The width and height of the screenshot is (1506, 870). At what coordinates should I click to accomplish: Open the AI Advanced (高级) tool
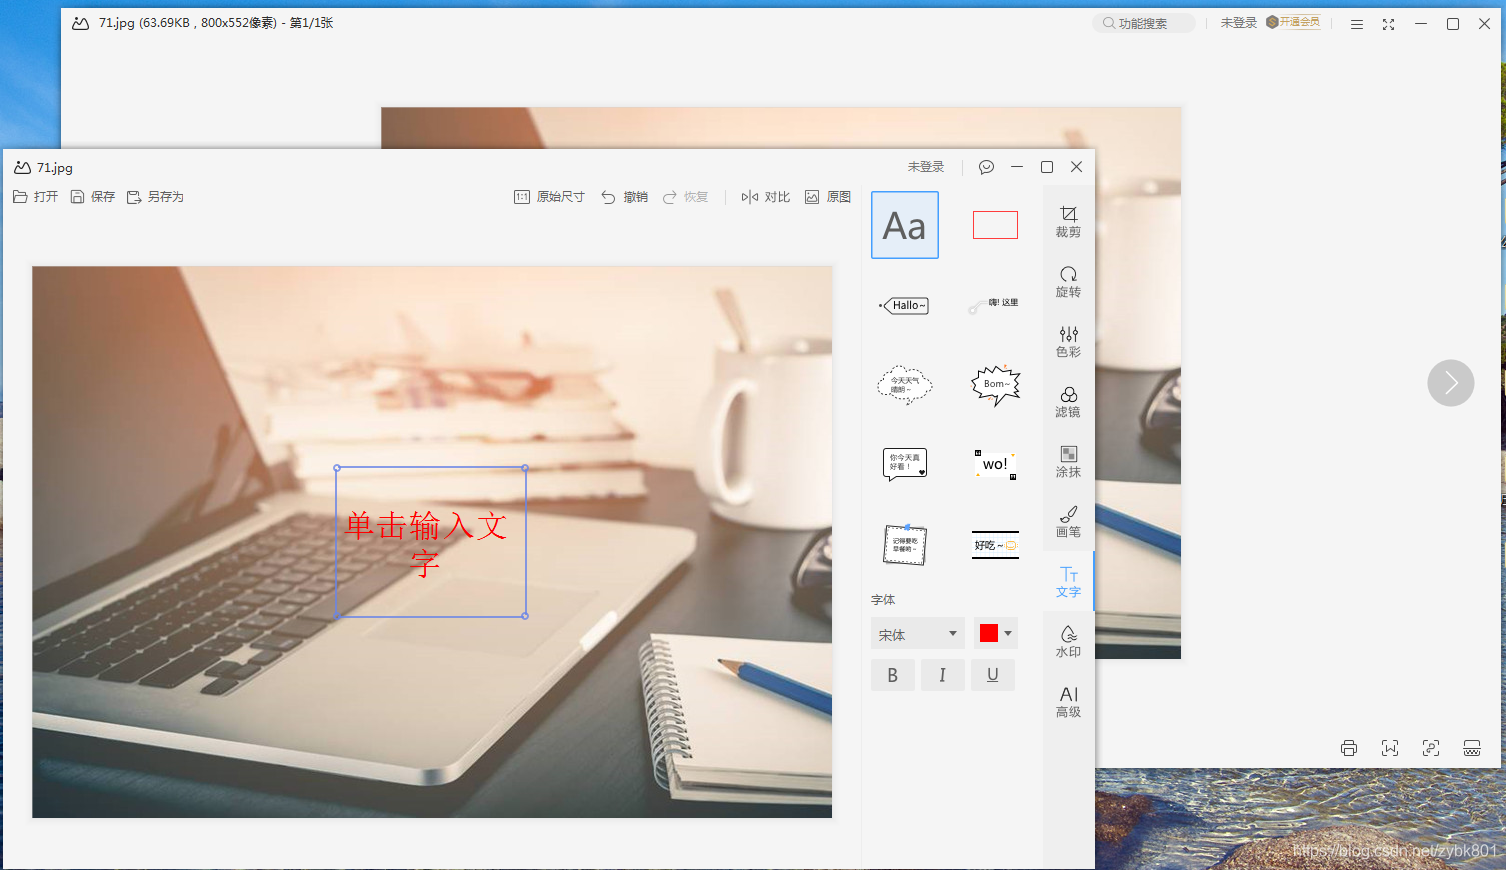point(1068,702)
